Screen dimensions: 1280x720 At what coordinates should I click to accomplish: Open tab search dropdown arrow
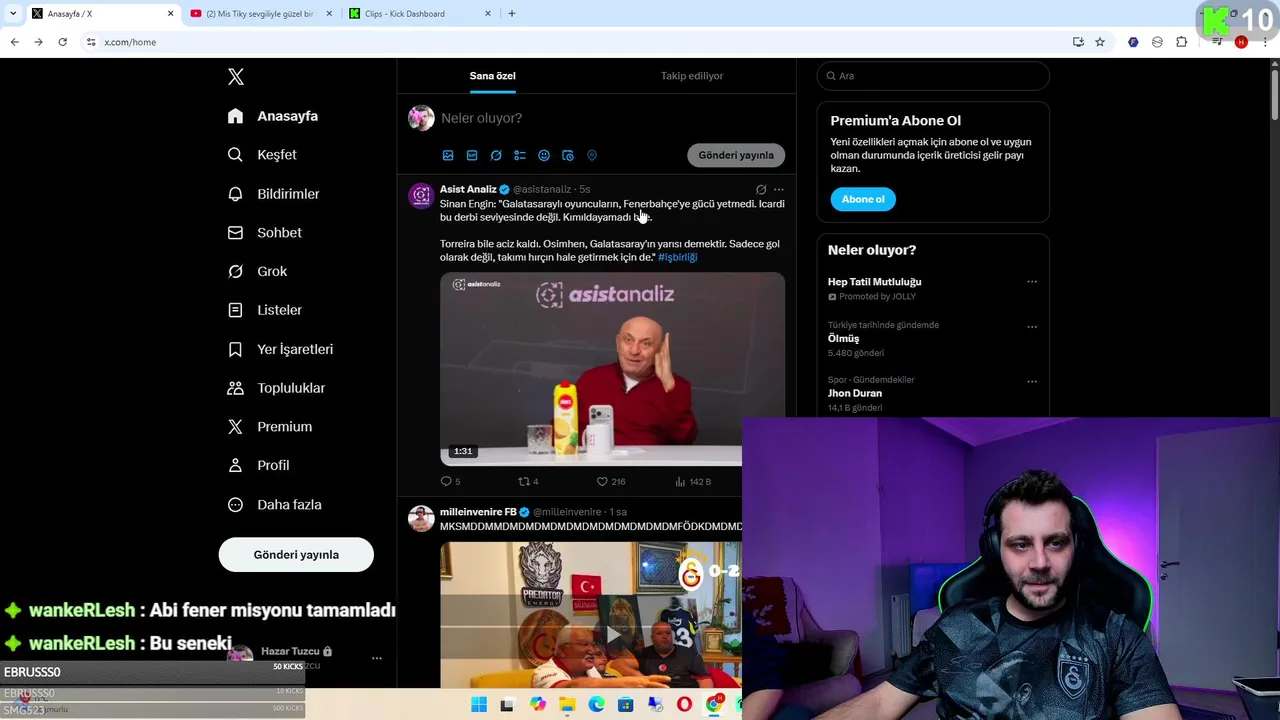click(x=12, y=14)
